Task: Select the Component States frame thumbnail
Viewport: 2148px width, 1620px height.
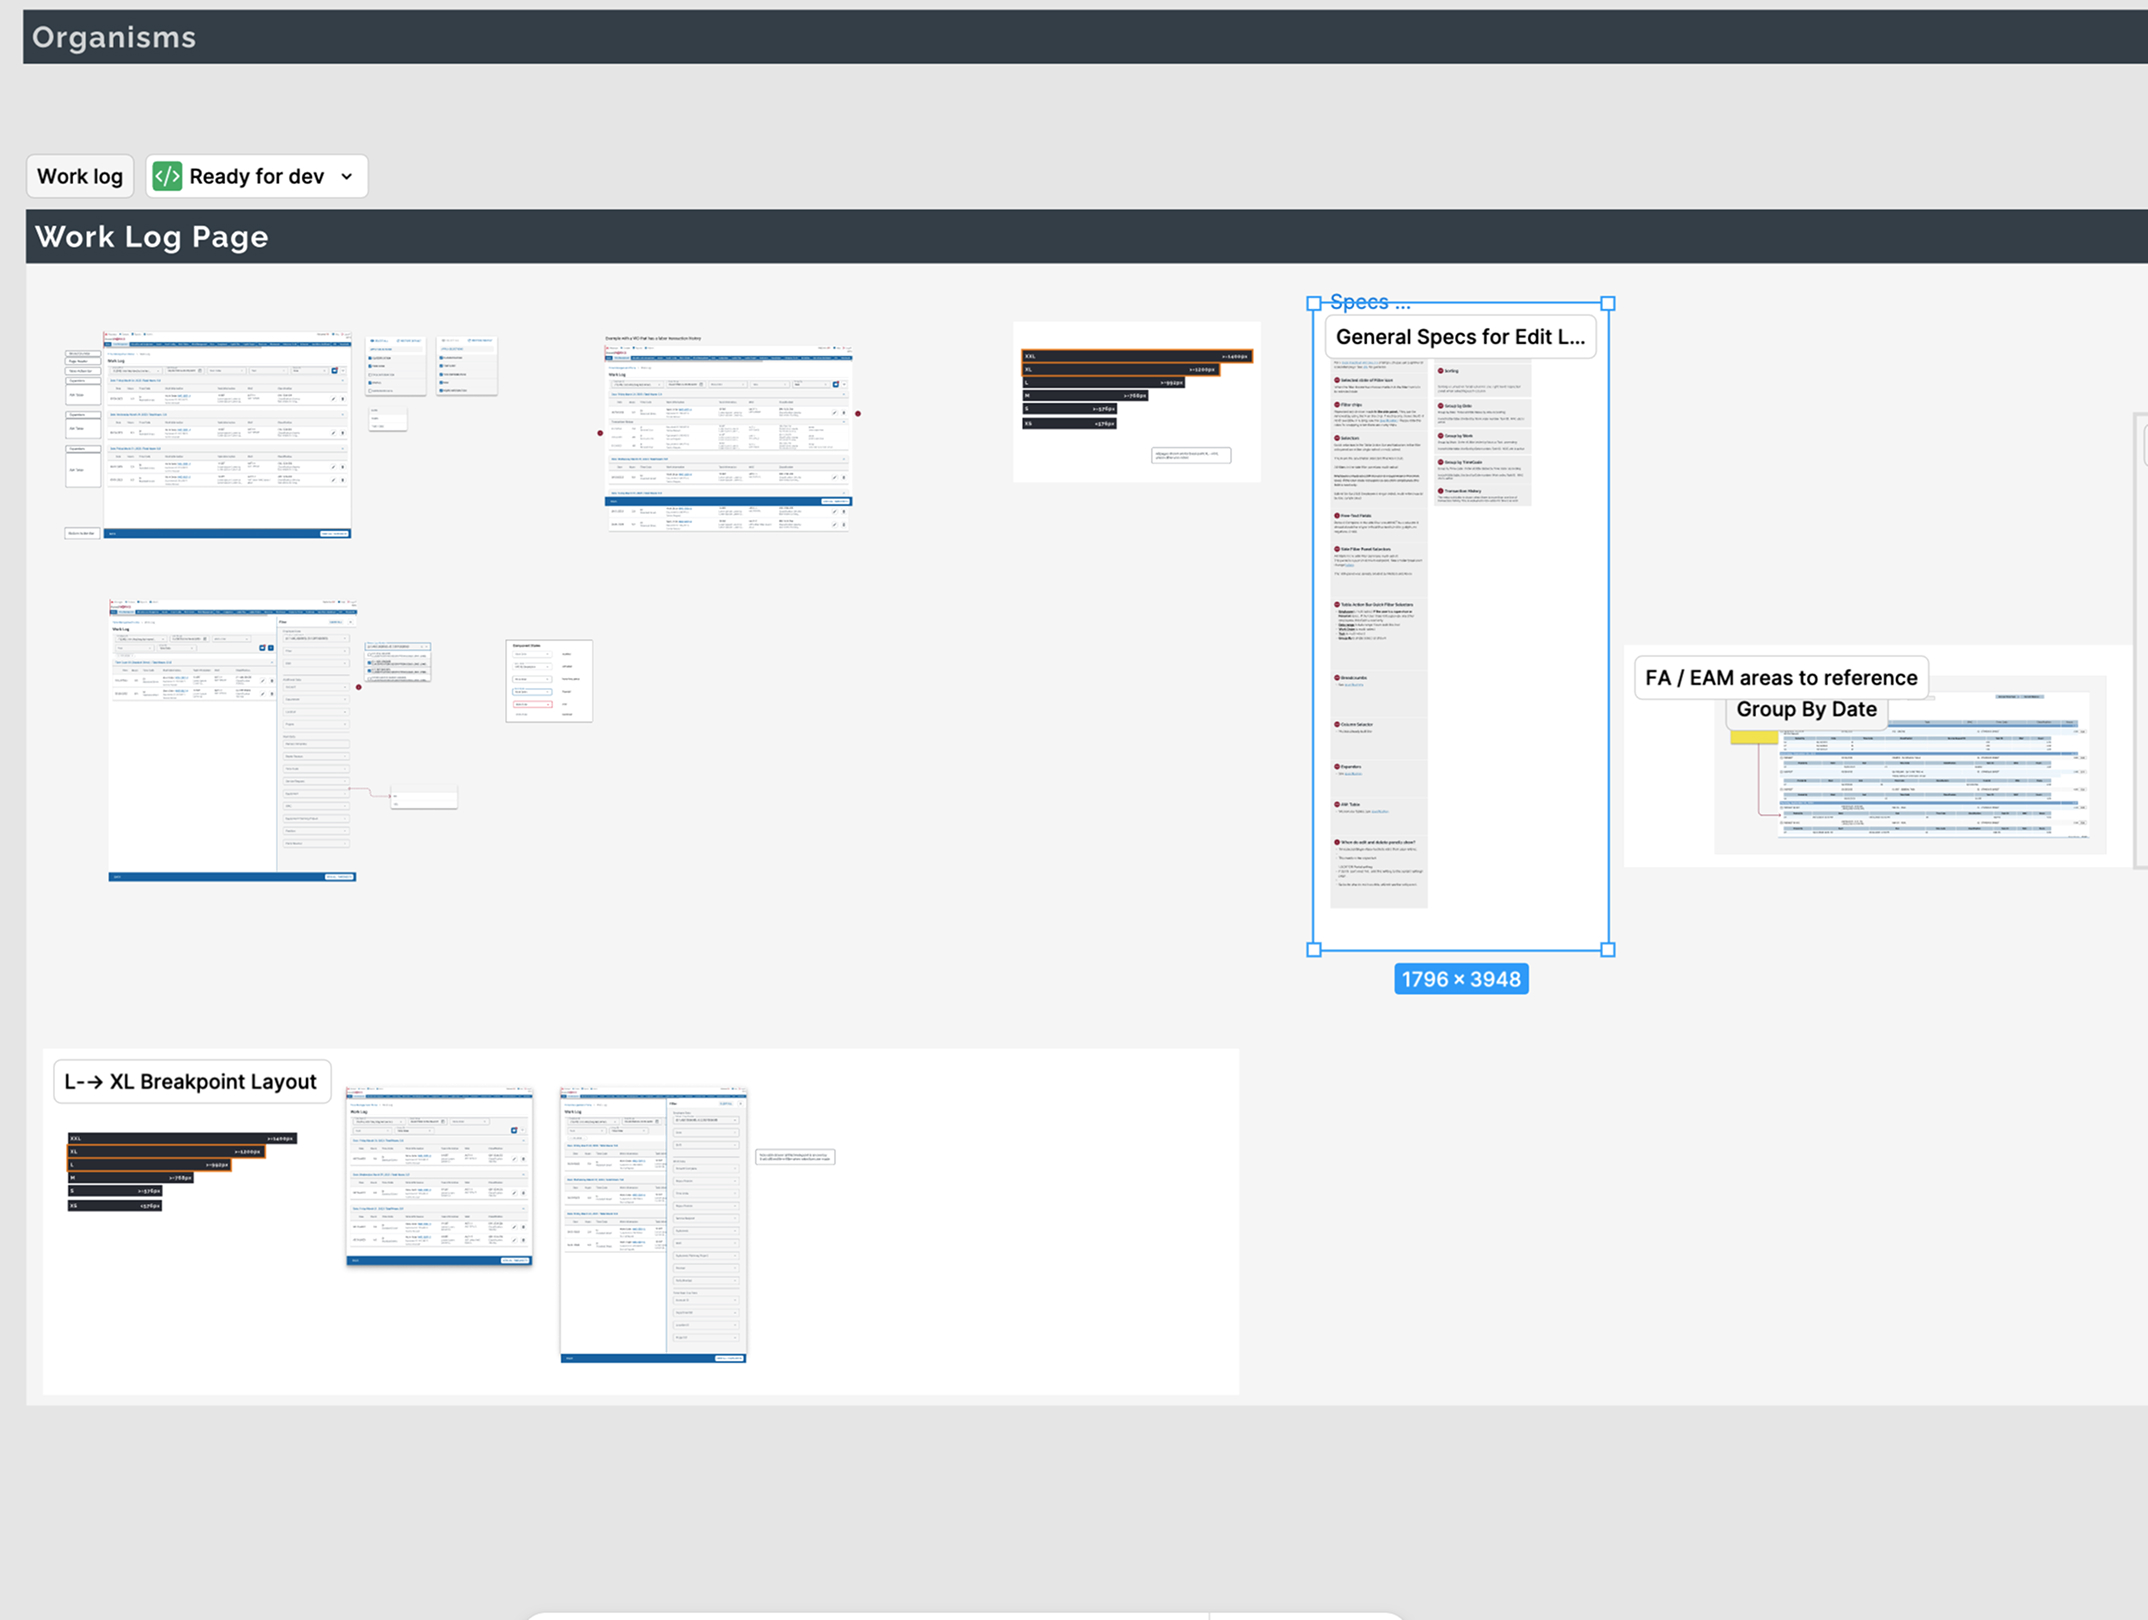Action: 549,681
